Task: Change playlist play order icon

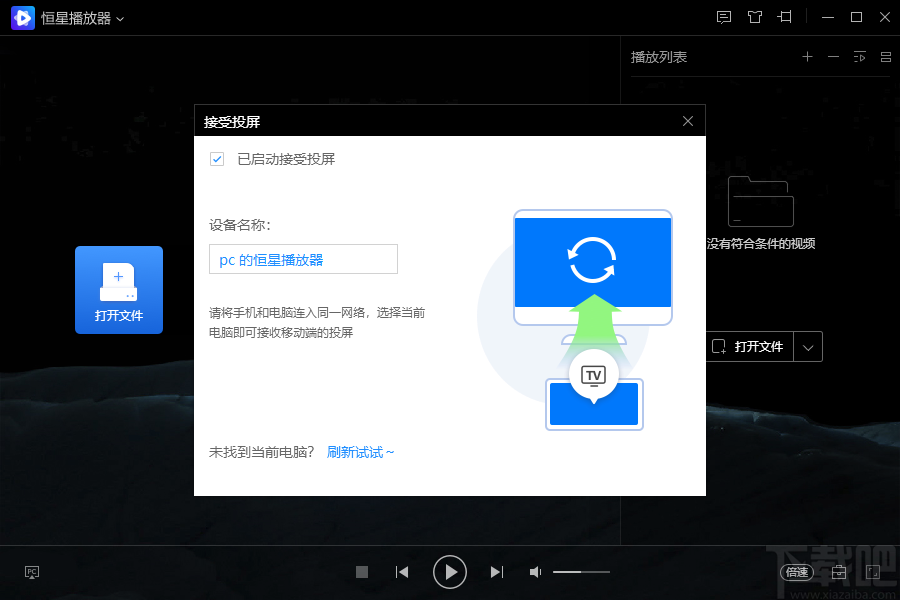Action: (859, 57)
